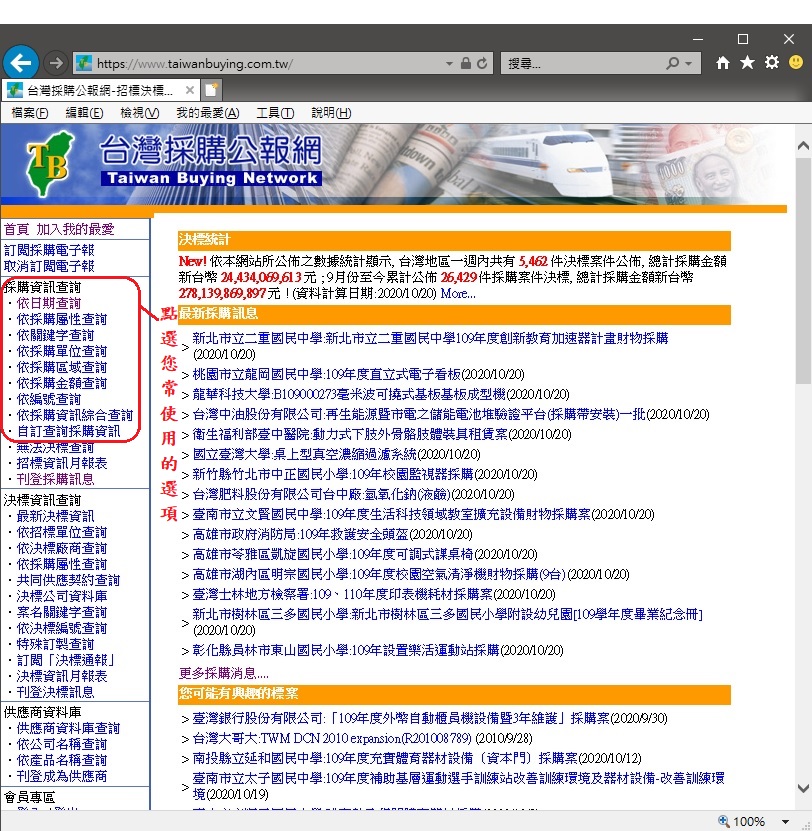Screen dimensions: 812x831
Task: Open 特殊訂製查詢 link
Action: click(x=55, y=643)
